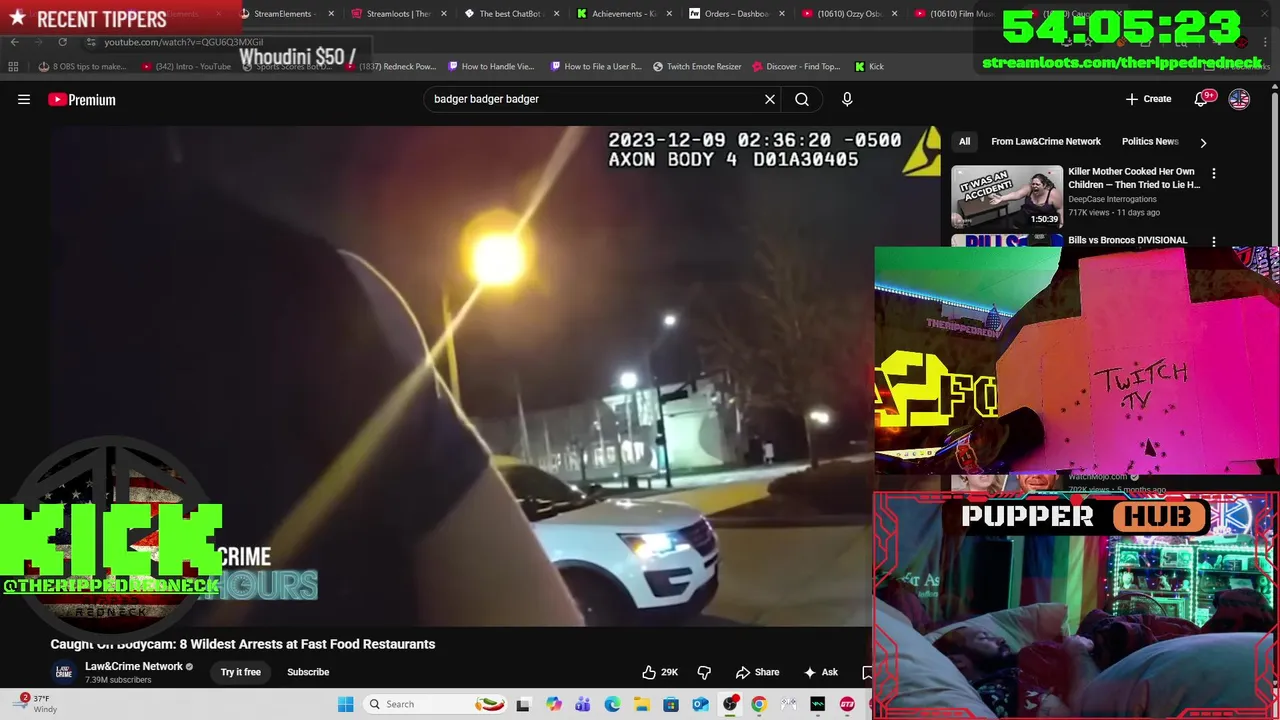Click the 'Try it free' button

241,672
